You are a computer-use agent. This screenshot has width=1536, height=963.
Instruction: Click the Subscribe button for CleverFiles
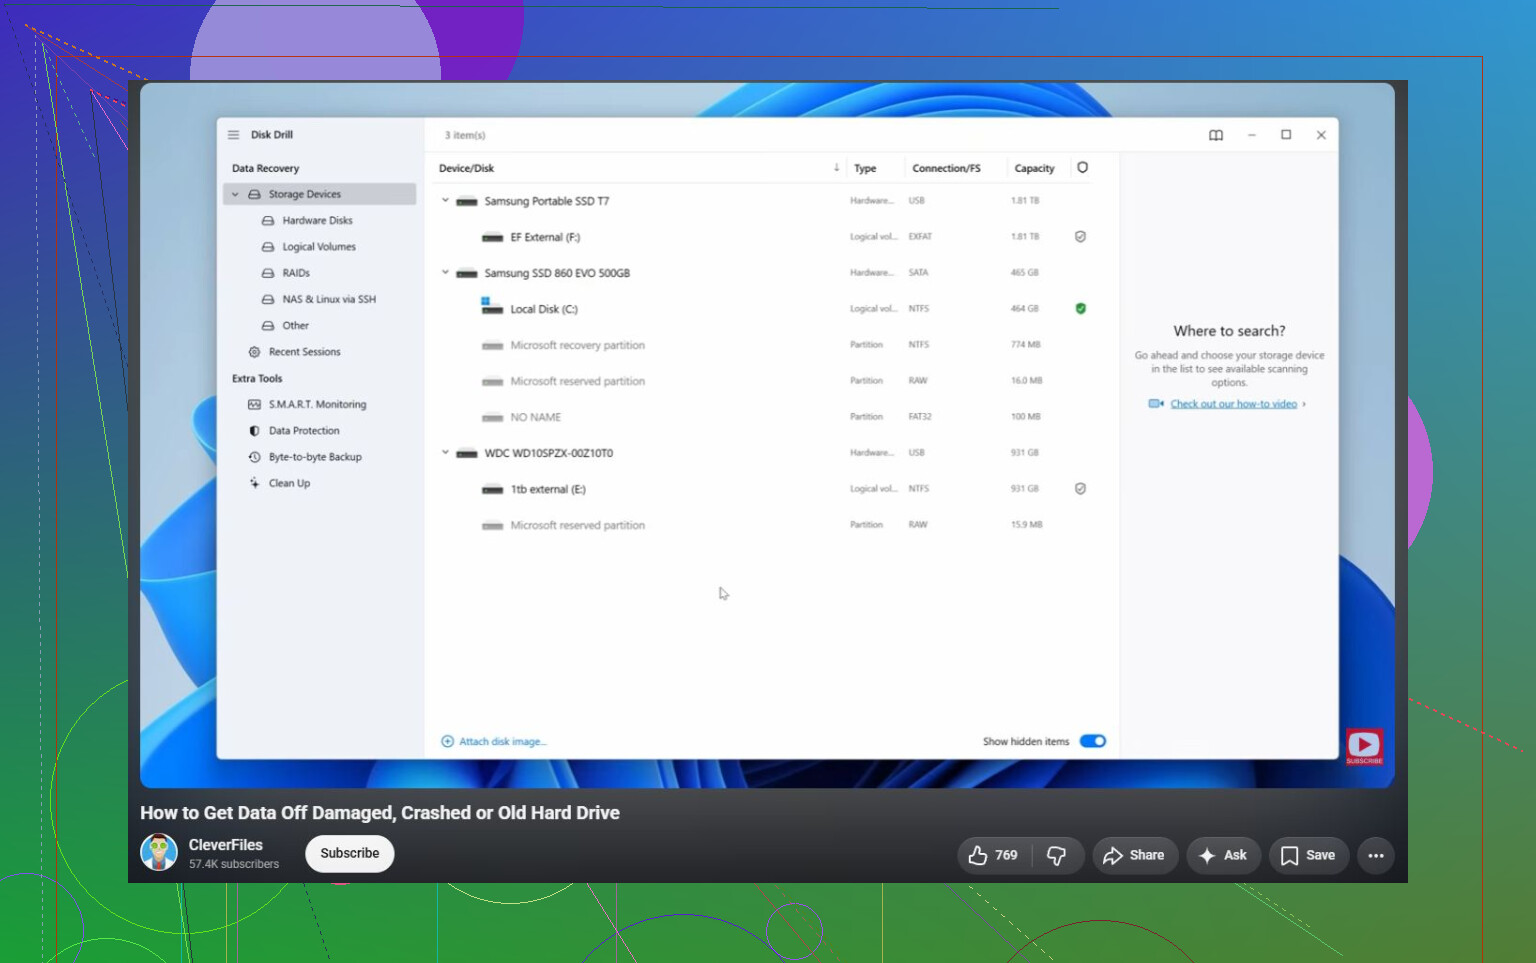(x=350, y=853)
